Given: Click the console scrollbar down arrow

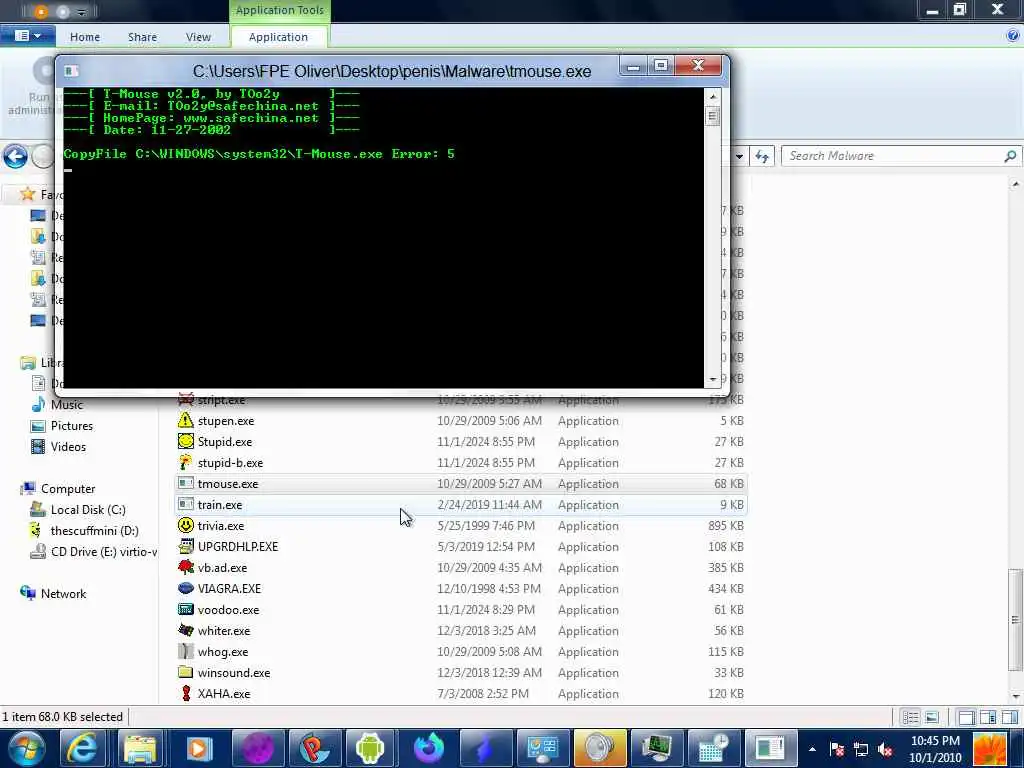Looking at the screenshot, I should pos(712,379).
